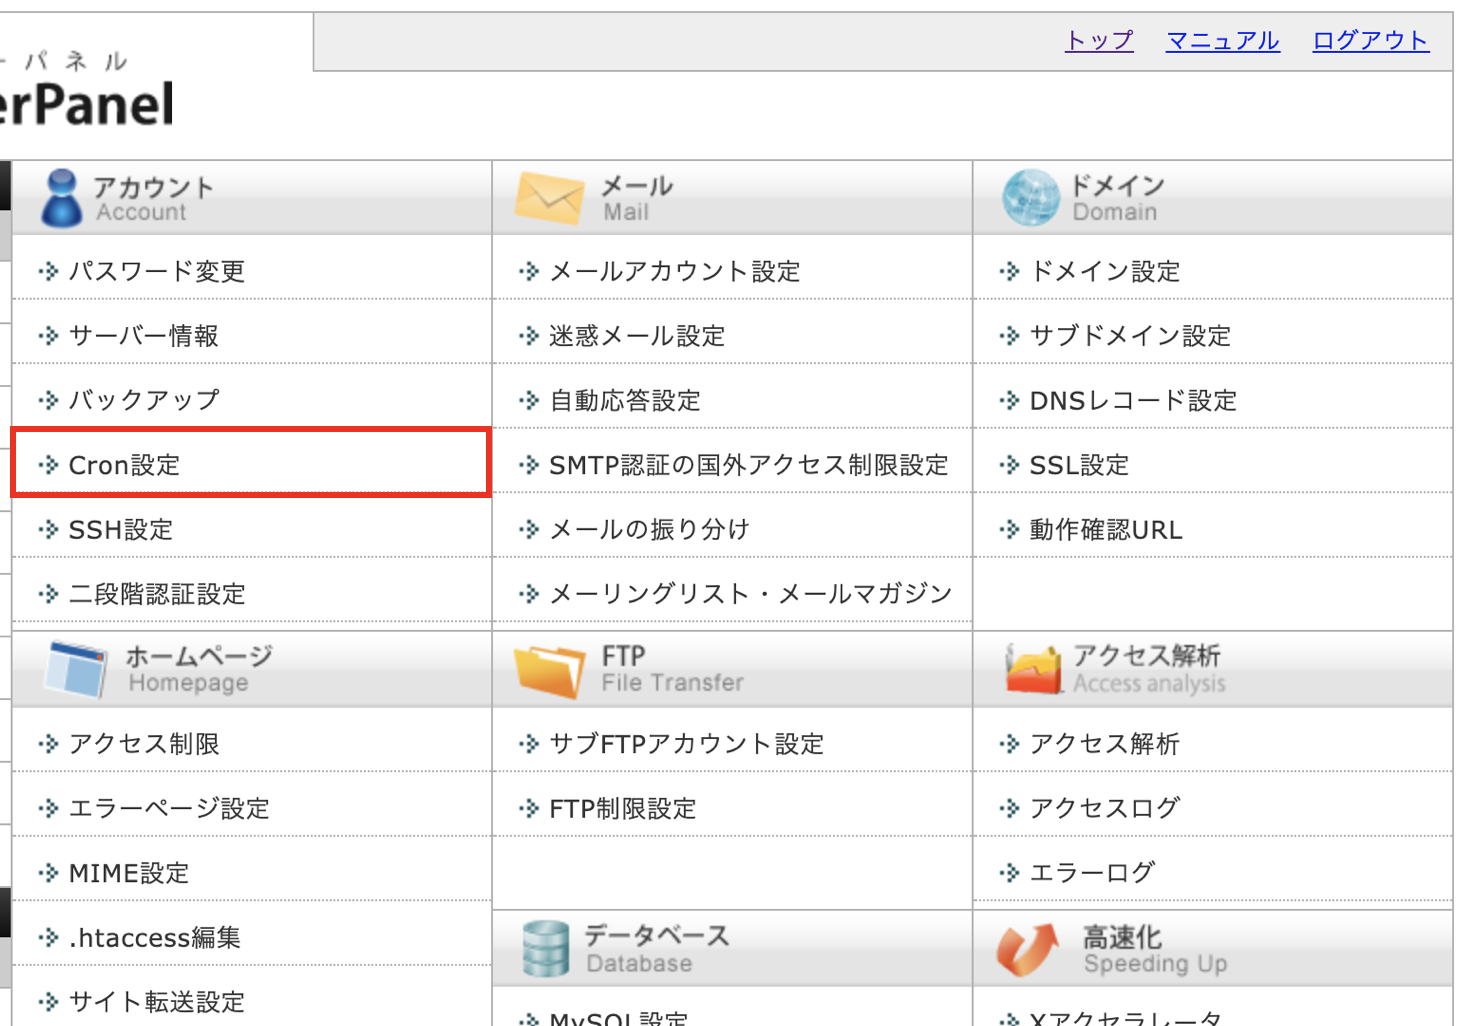The height and width of the screenshot is (1026, 1482).
Task: Open the Cron設定 link
Action: 124,465
